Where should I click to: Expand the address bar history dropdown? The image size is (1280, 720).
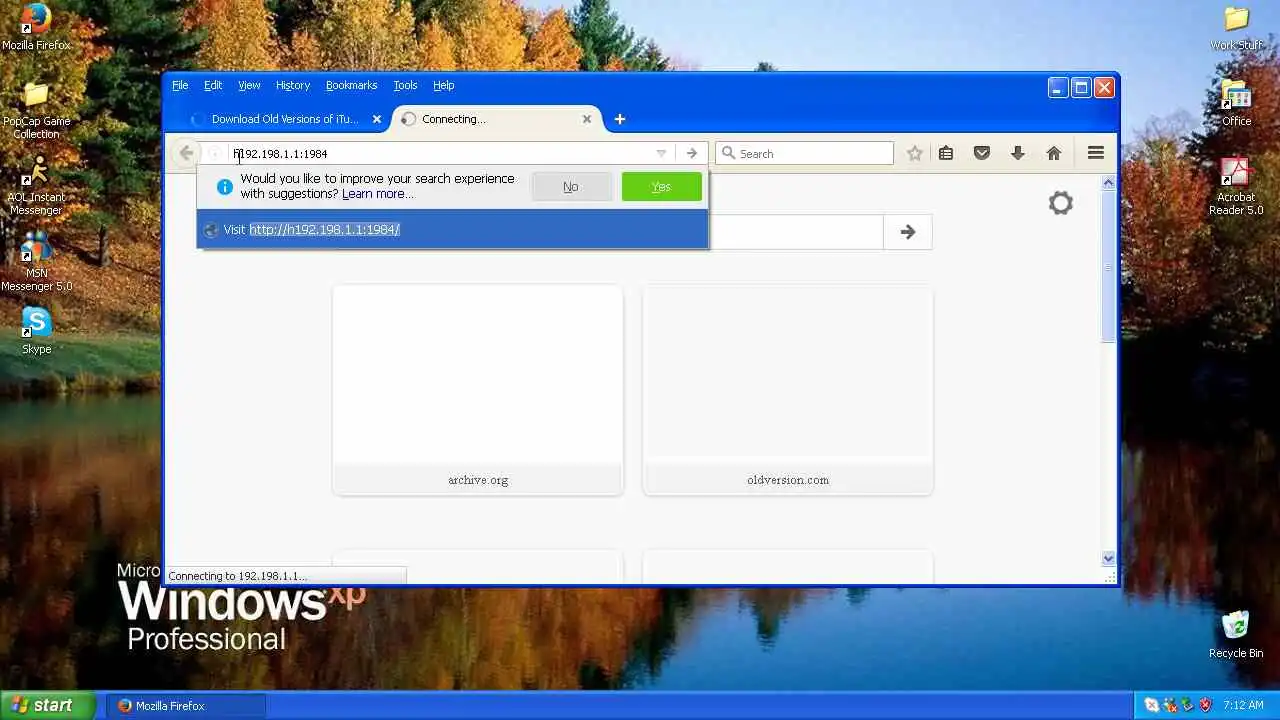point(661,153)
